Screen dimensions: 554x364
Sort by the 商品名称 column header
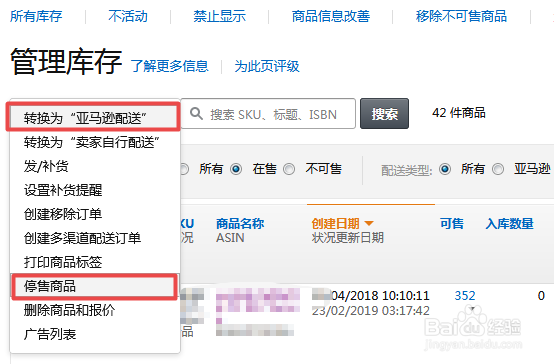coord(240,223)
